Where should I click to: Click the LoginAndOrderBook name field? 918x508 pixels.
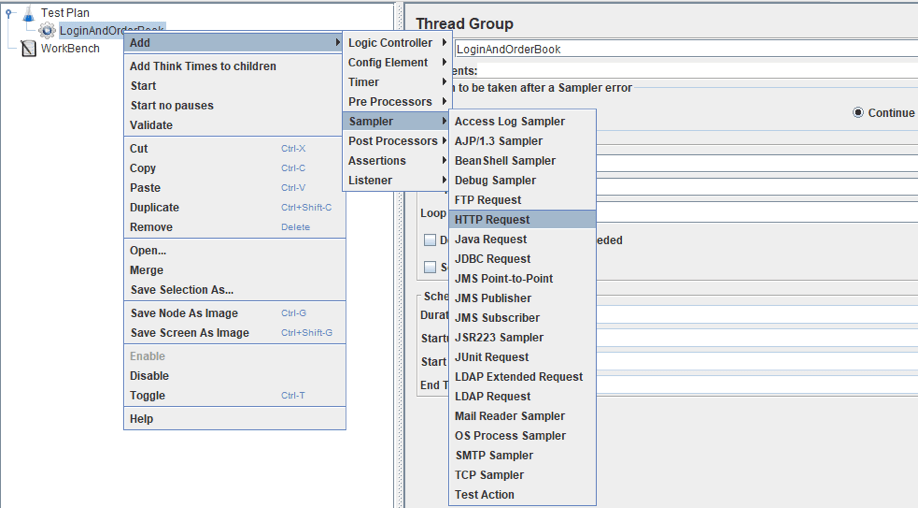pos(686,49)
